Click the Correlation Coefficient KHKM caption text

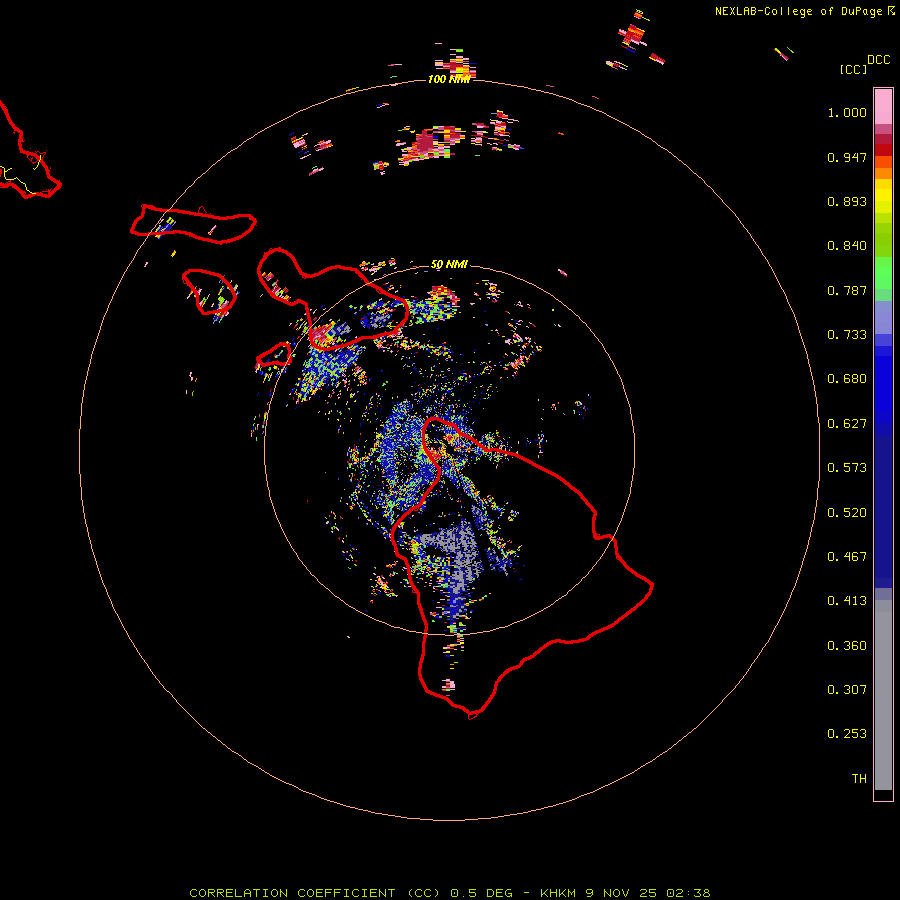[450, 893]
